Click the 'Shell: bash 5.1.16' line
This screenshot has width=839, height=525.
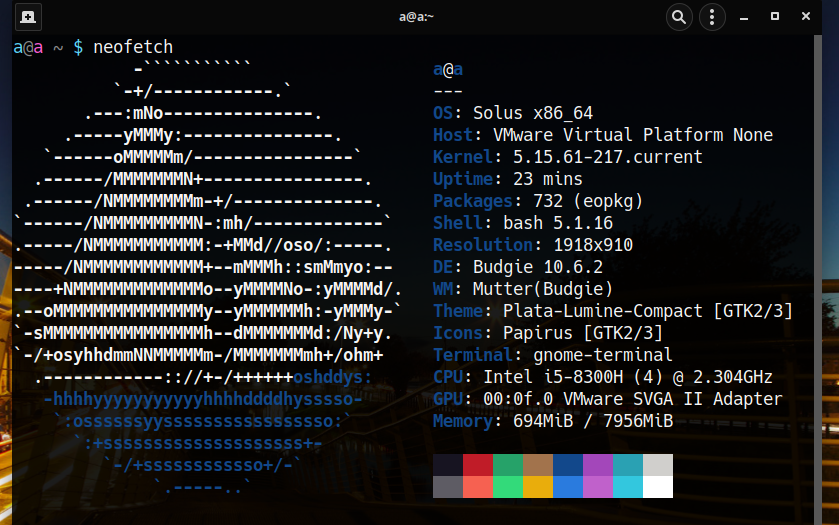coord(523,223)
